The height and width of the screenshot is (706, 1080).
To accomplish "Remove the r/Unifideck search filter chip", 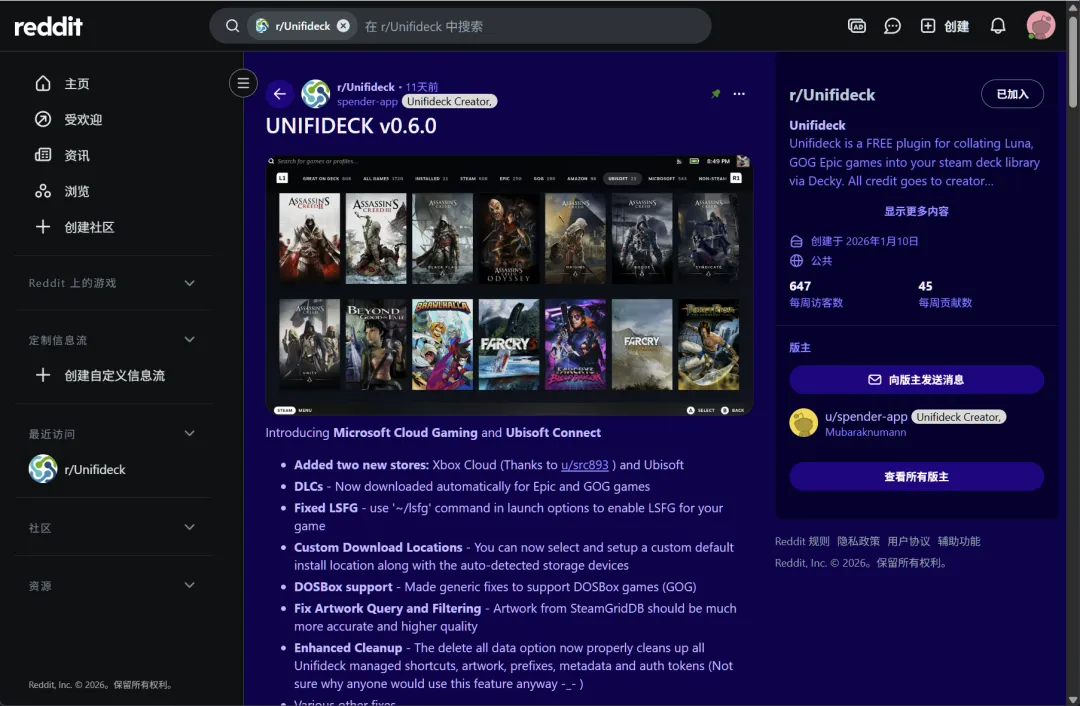I will point(343,26).
